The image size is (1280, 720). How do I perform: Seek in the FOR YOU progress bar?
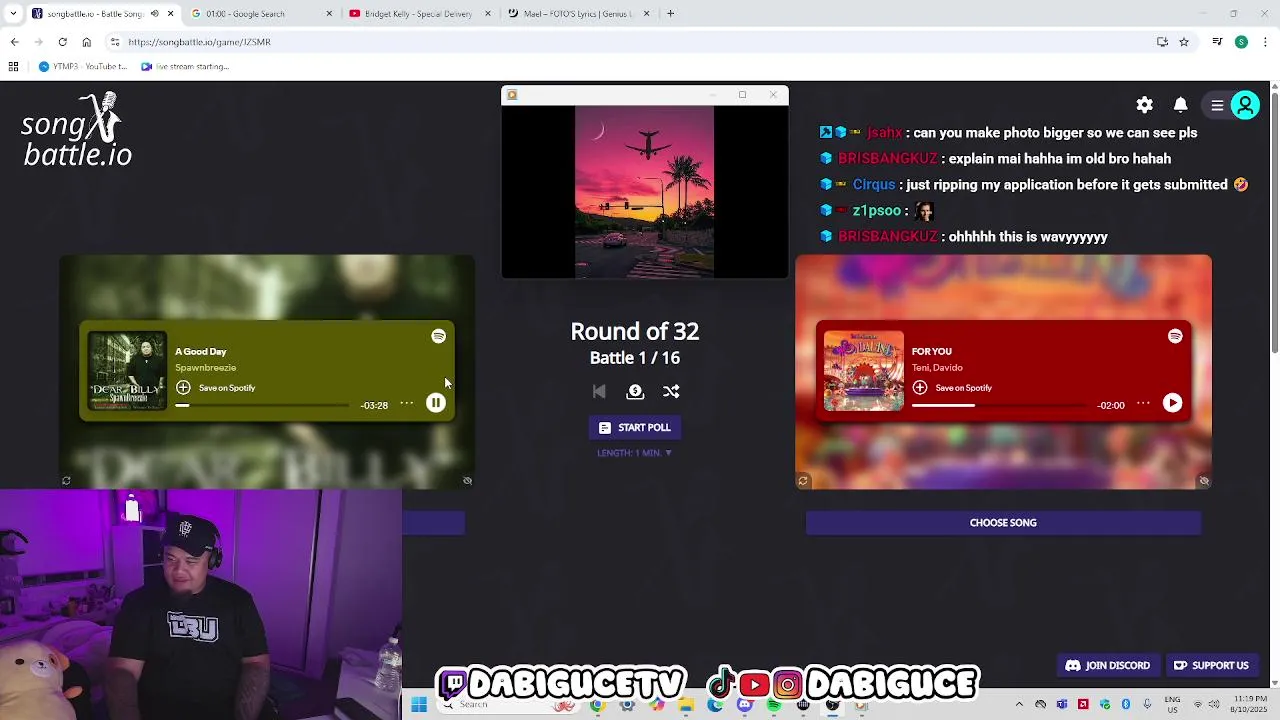point(999,405)
